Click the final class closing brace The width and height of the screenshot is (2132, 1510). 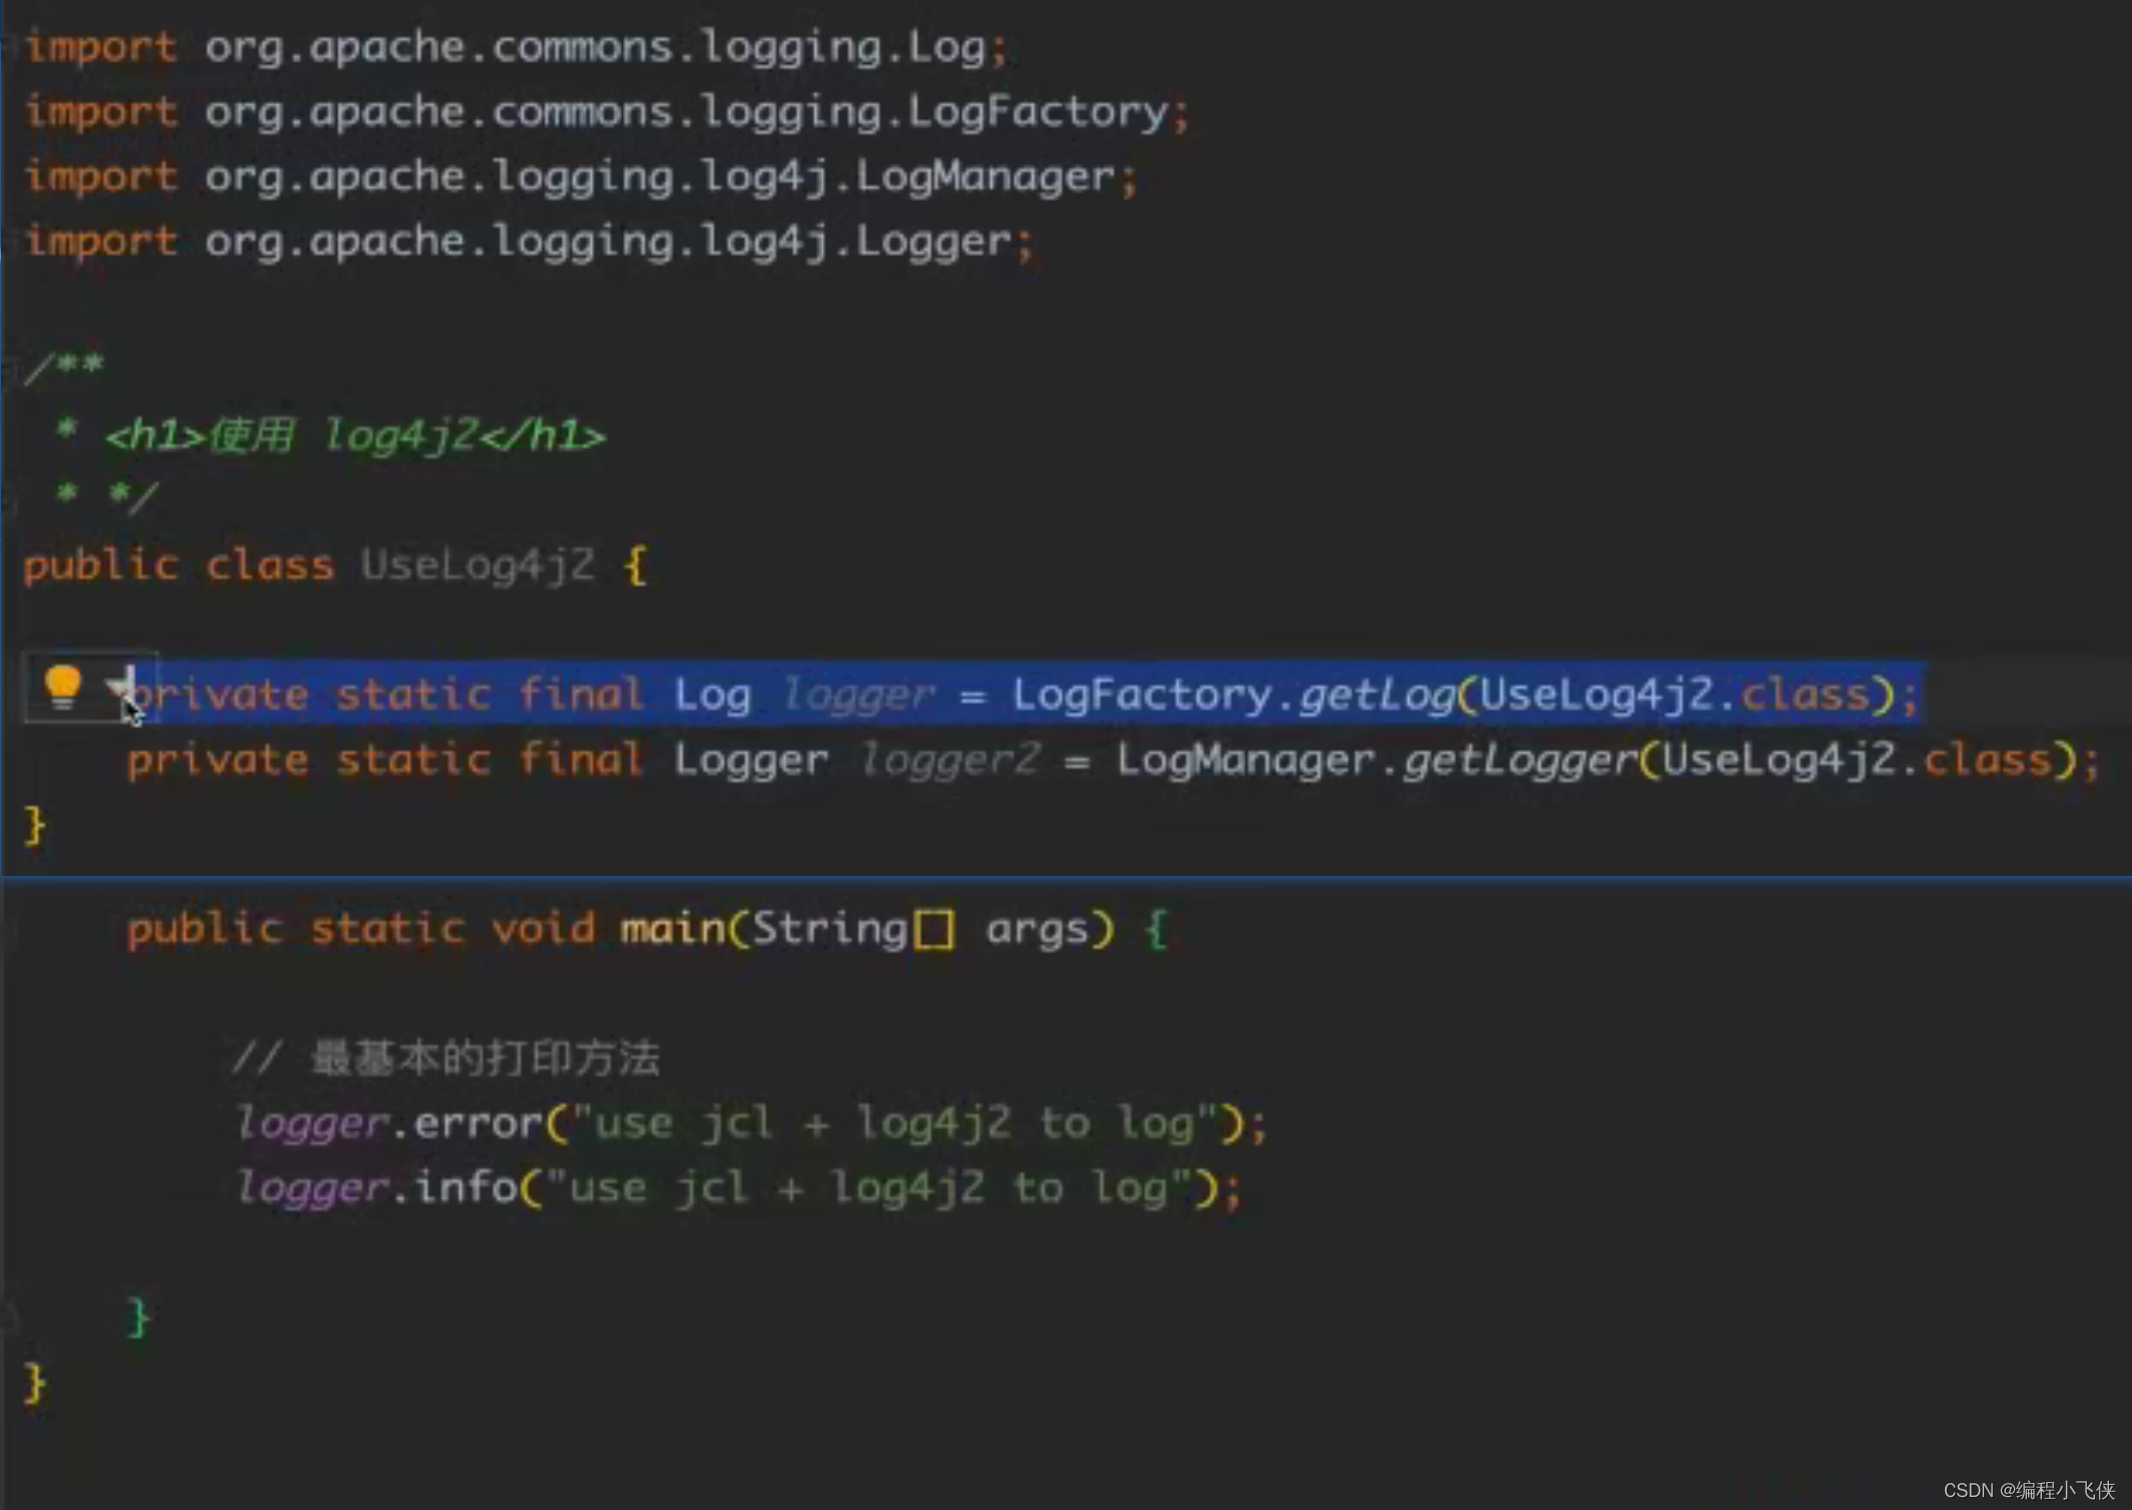point(35,1384)
